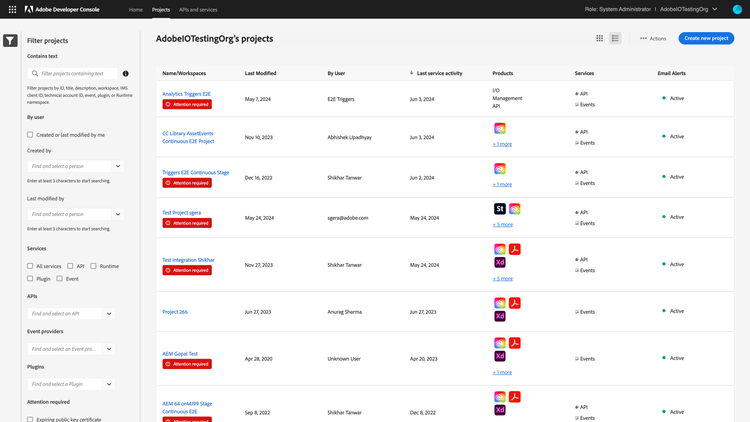
Task: Check Created or last modified by me
Action: pyautogui.click(x=30, y=135)
